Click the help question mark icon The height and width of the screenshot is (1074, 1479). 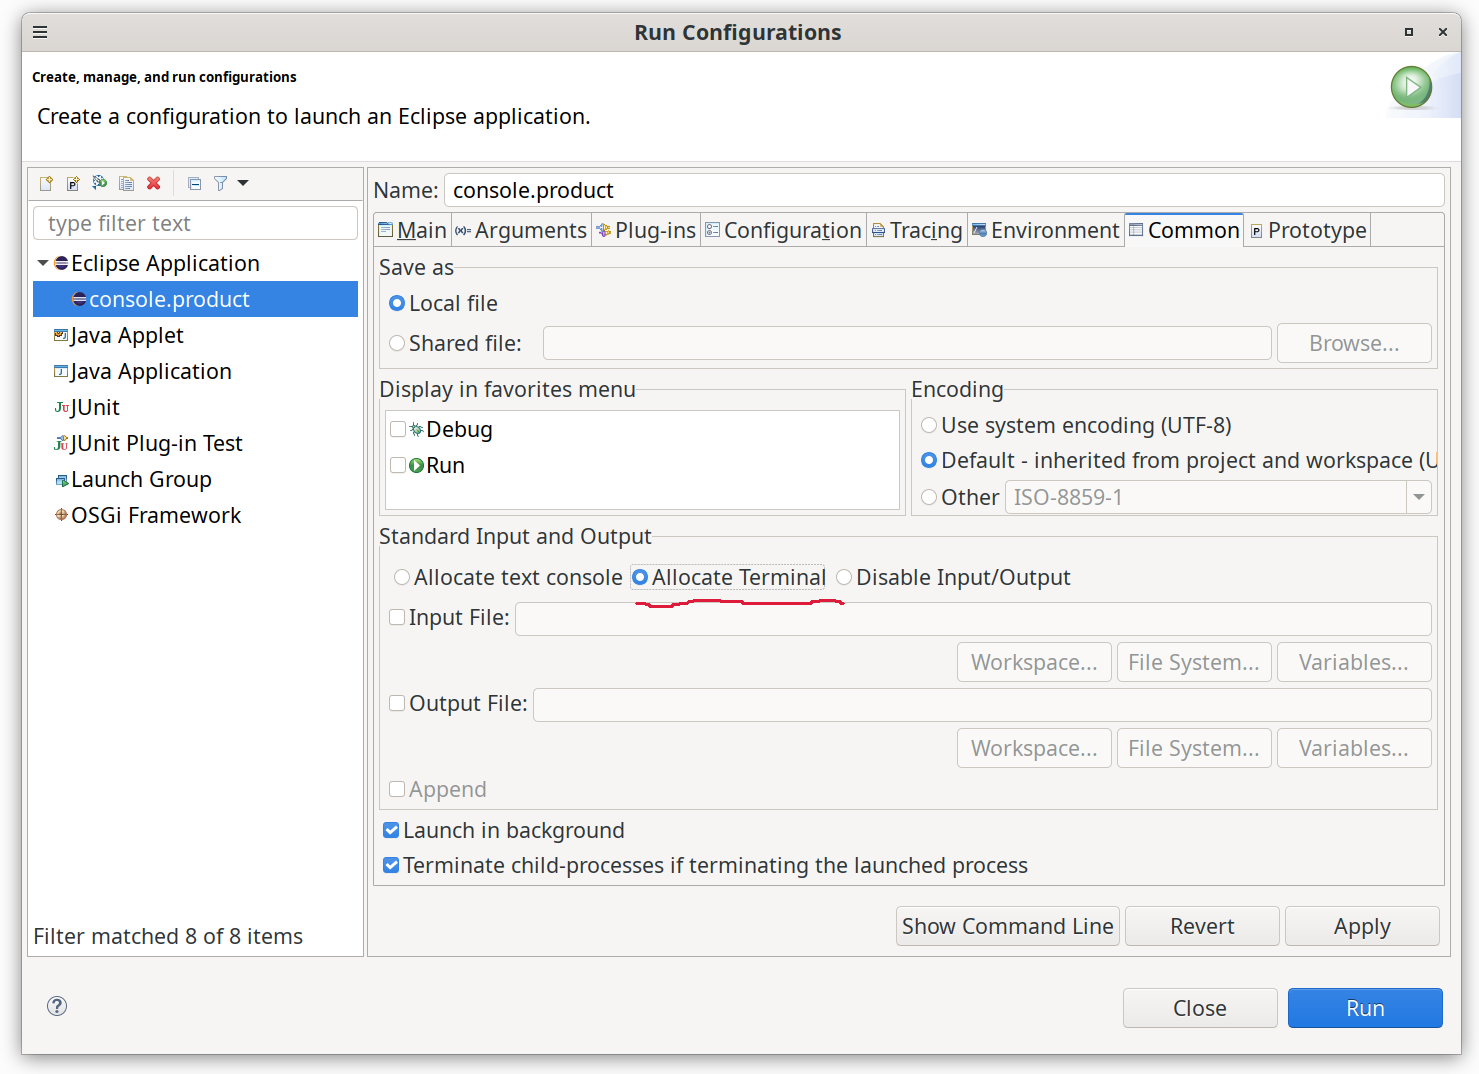pos(57,1006)
